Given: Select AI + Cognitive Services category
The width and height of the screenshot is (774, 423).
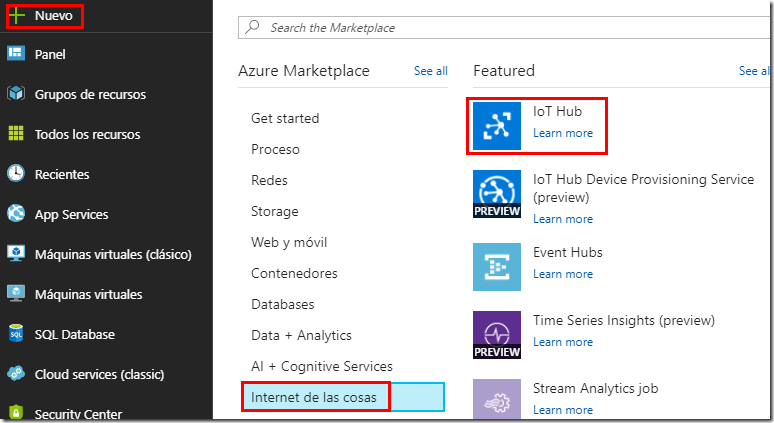Looking at the screenshot, I should (322, 367).
